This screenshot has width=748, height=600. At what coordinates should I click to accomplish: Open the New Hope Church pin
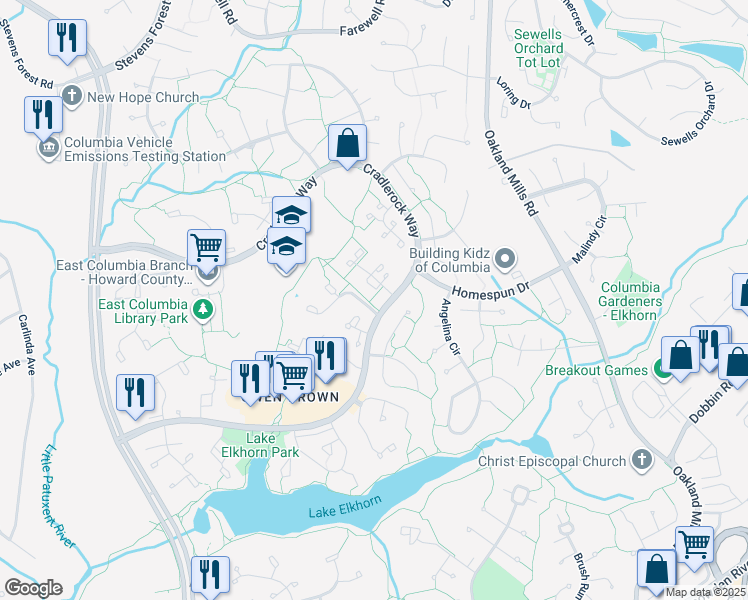click(72, 97)
